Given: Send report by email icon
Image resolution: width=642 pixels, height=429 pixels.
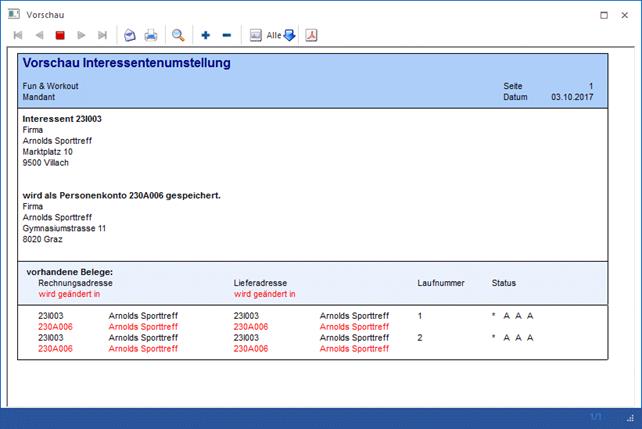Looking at the screenshot, I should (130, 35).
